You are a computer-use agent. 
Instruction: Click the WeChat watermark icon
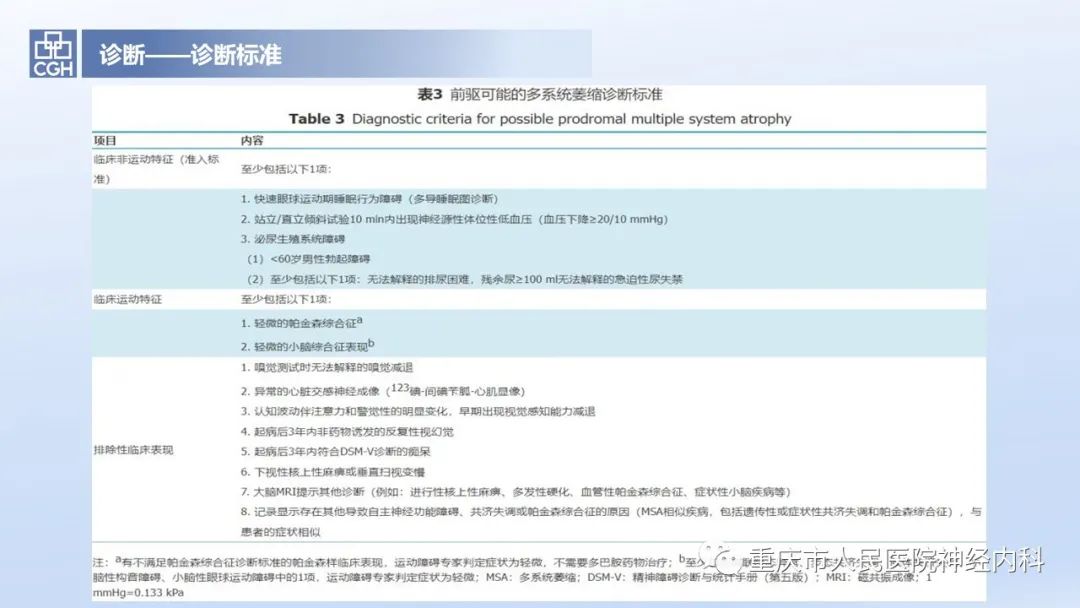[719, 562]
